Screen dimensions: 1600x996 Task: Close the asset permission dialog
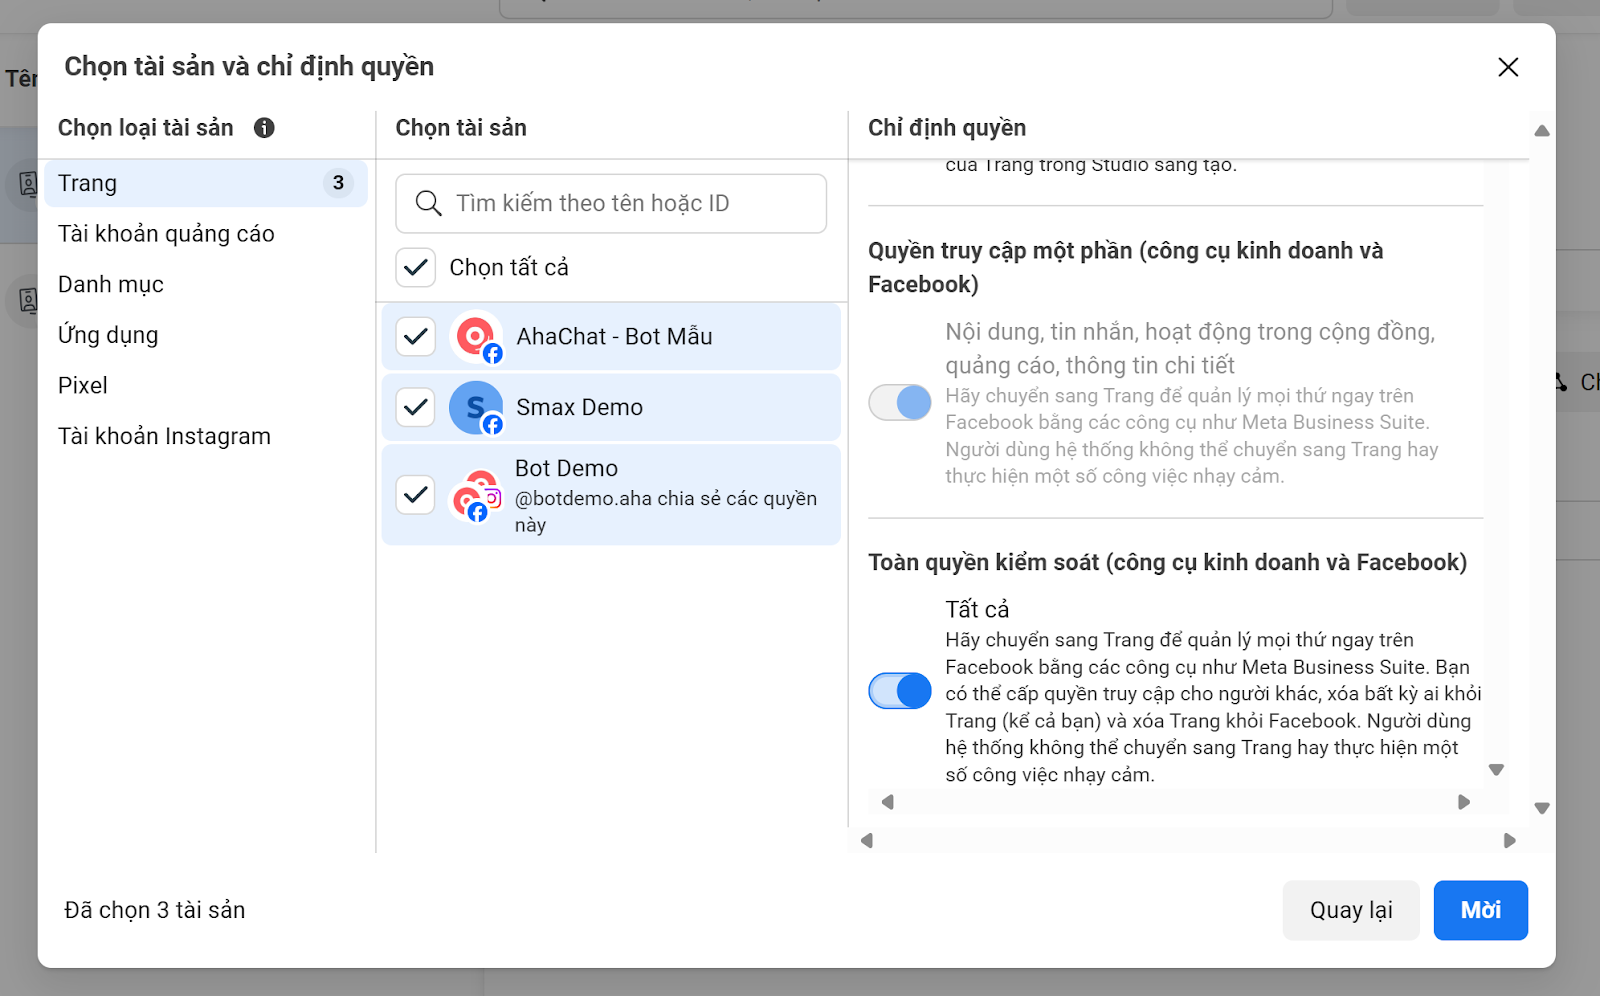click(1508, 67)
